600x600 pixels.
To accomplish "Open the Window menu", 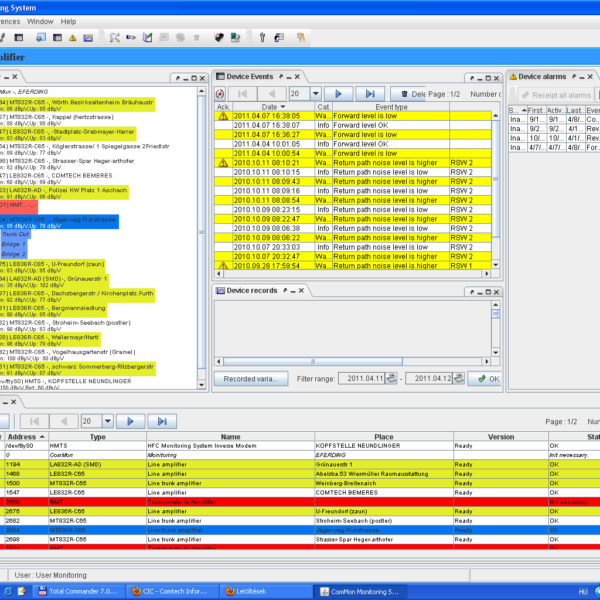I will (41, 20).
